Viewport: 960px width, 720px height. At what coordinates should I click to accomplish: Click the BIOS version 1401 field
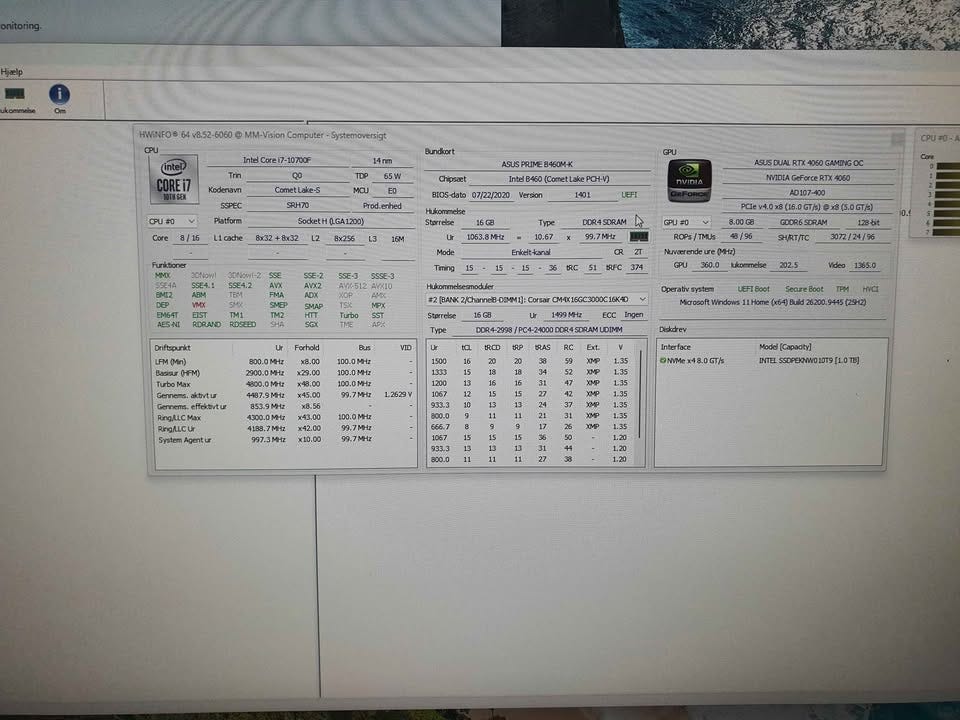tap(582, 195)
